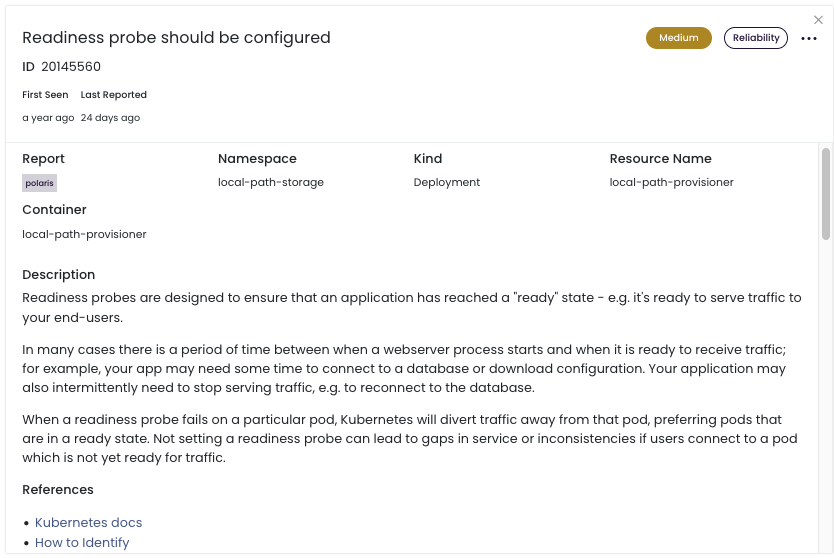Viewport: 834px width, 558px height.
Task: Click the References section heading
Action: pyautogui.click(x=58, y=490)
